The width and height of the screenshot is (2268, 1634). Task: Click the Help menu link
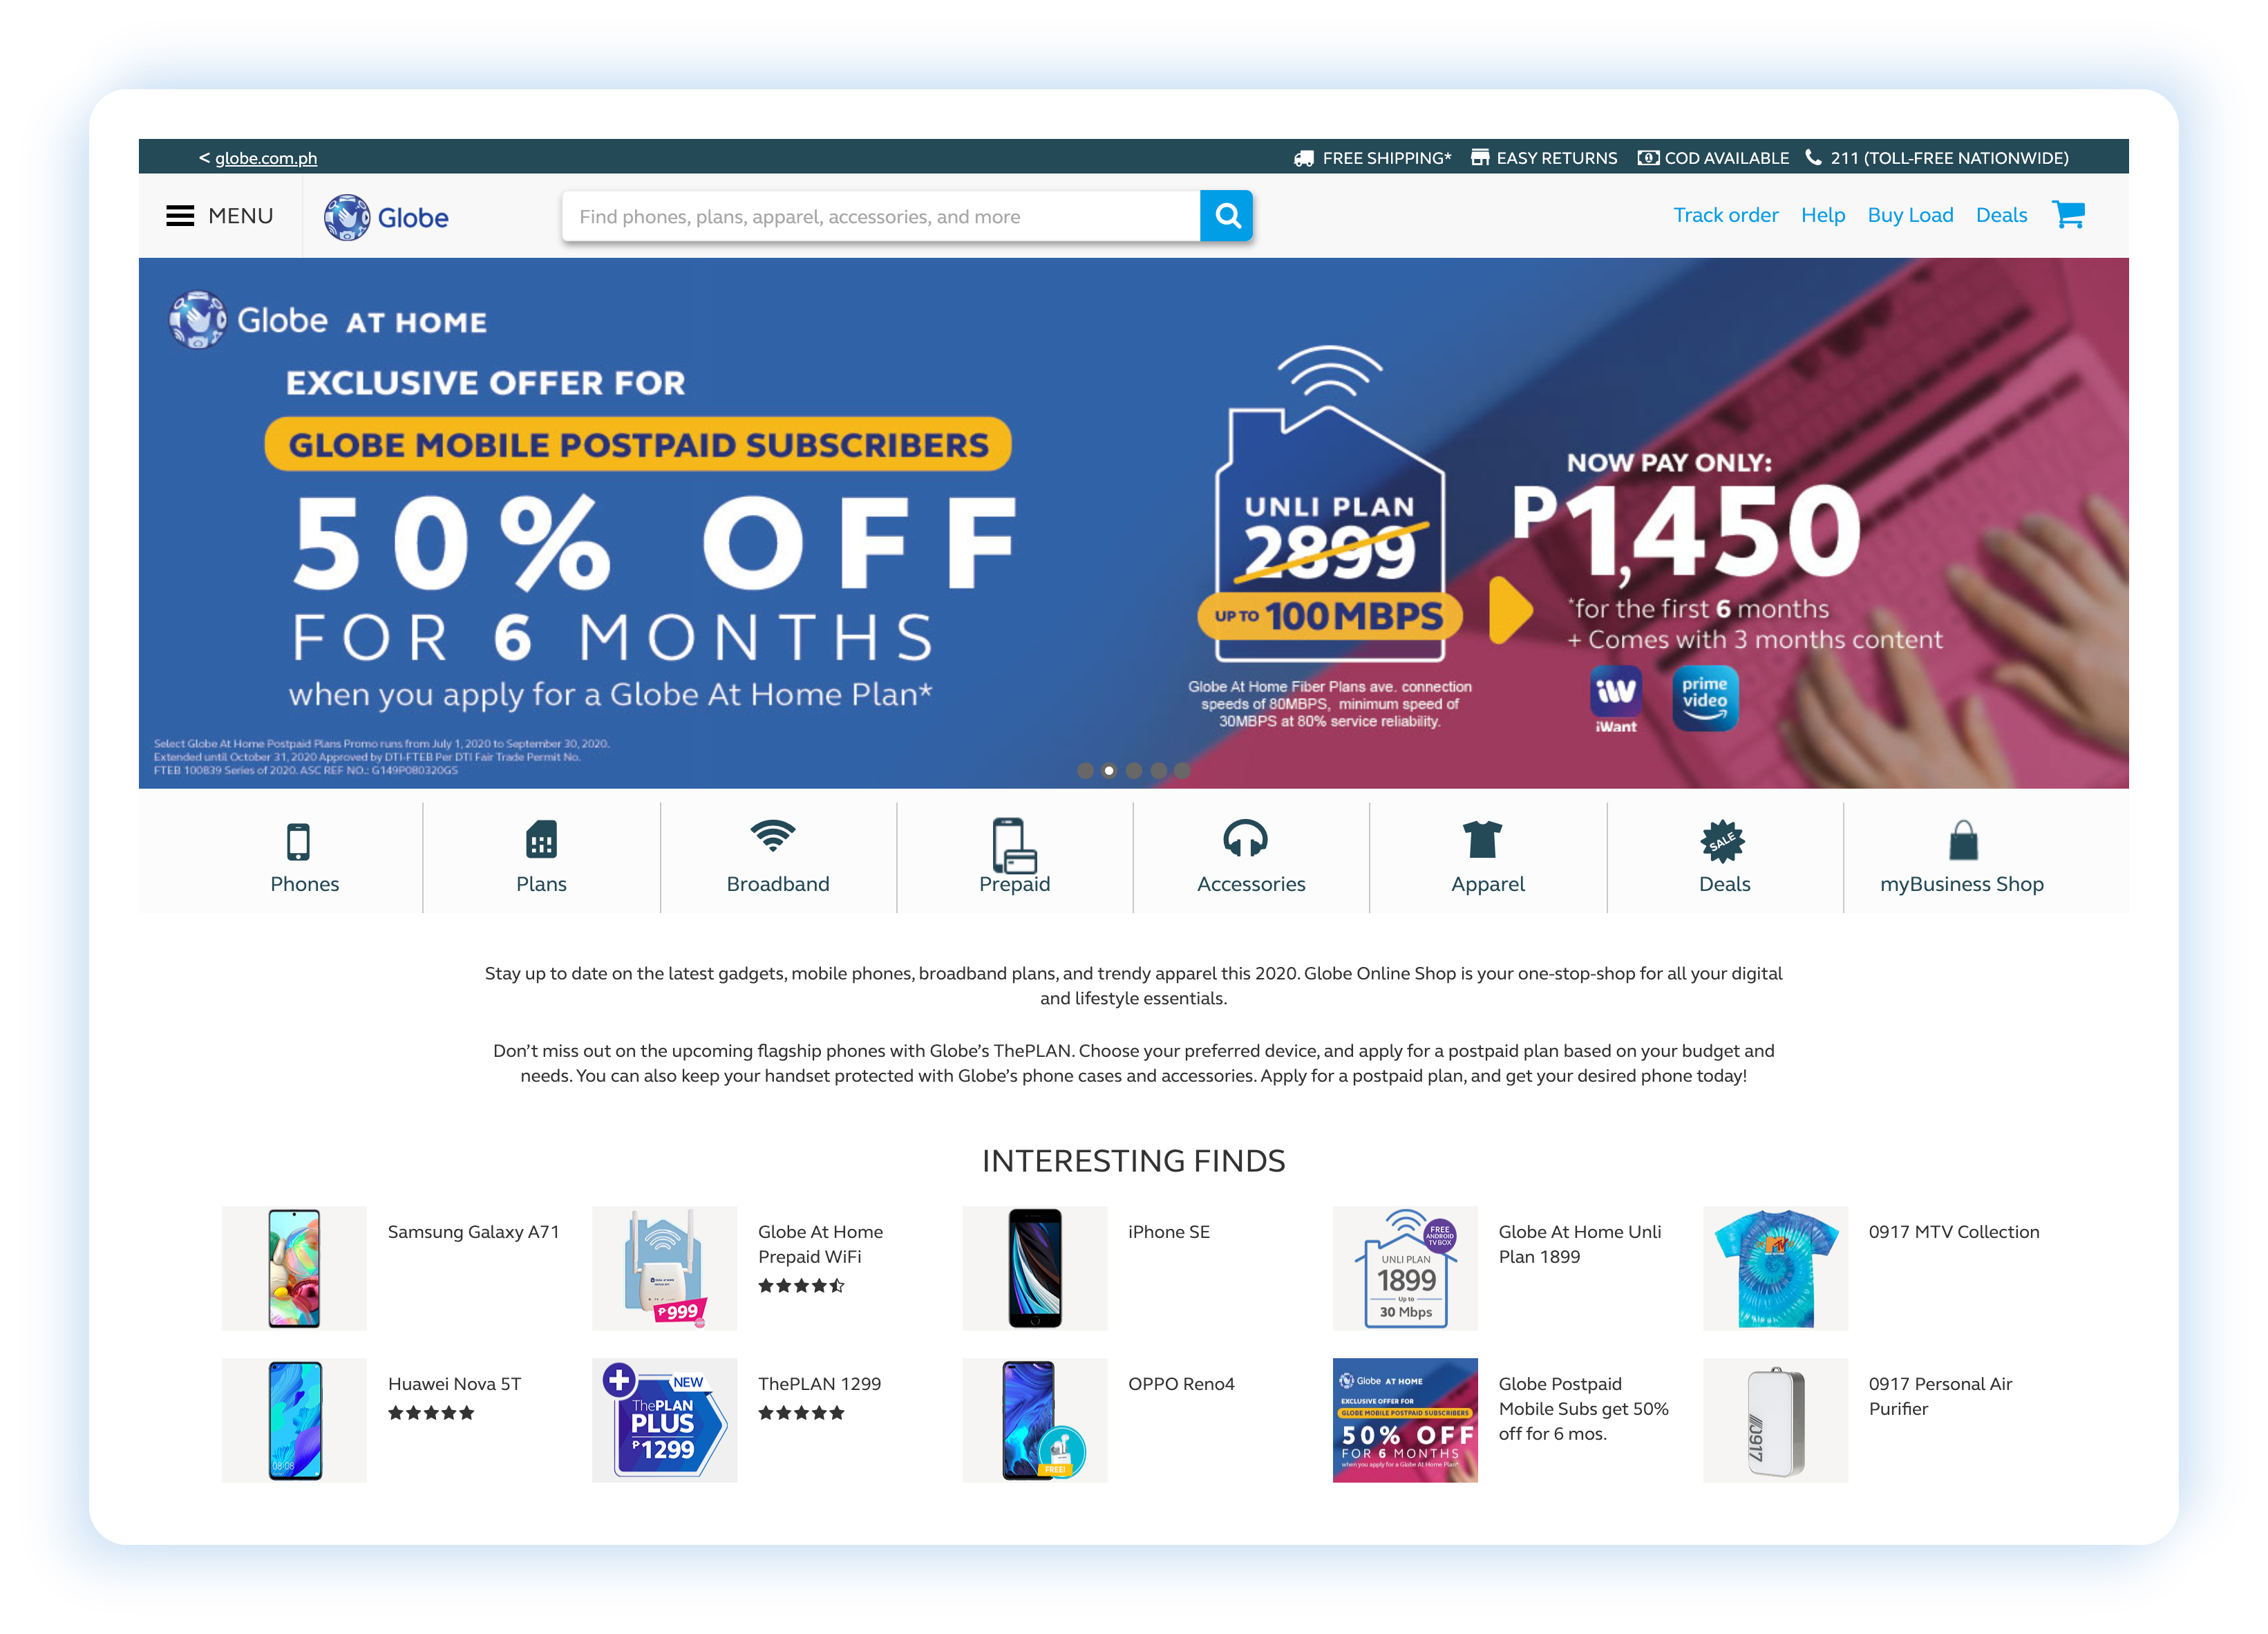click(1822, 215)
